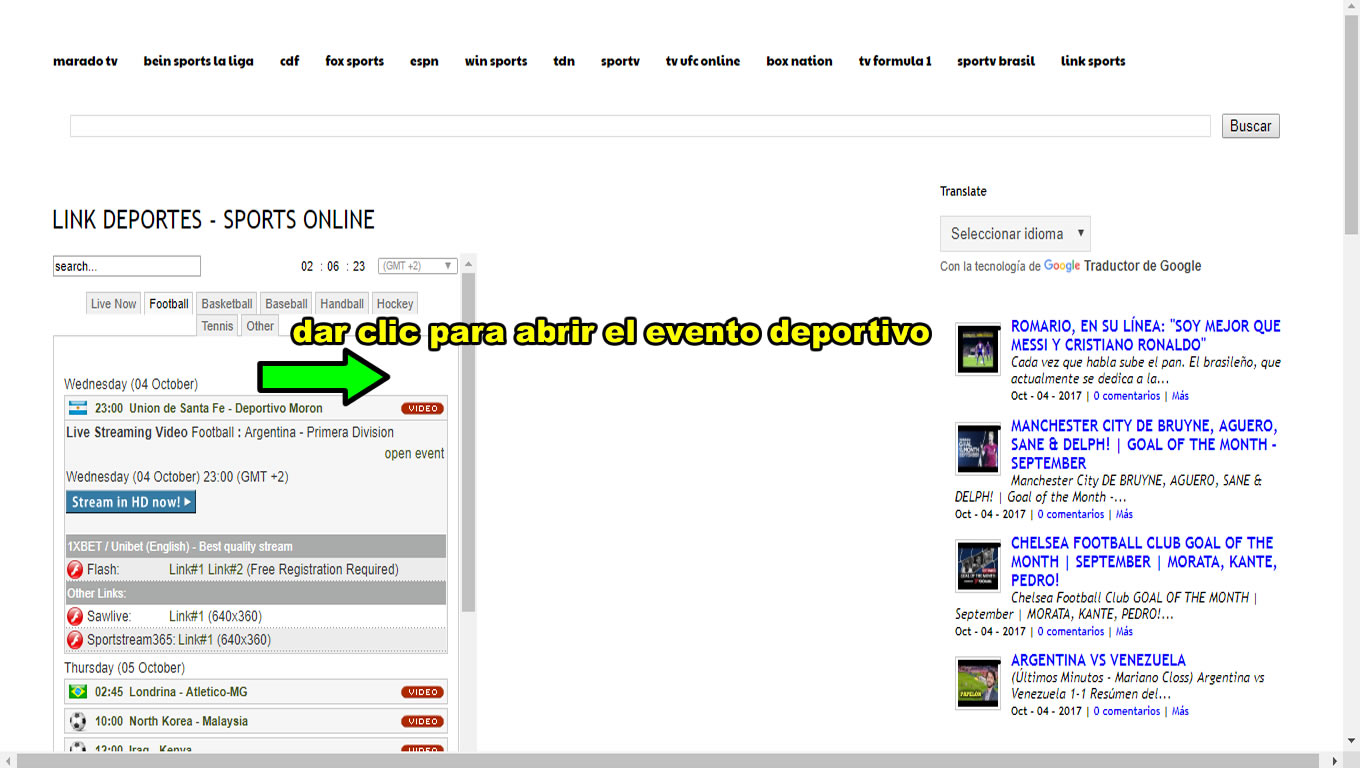Switch to the Baseball tab
The width and height of the screenshot is (1360, 768).
pos(286,304)
